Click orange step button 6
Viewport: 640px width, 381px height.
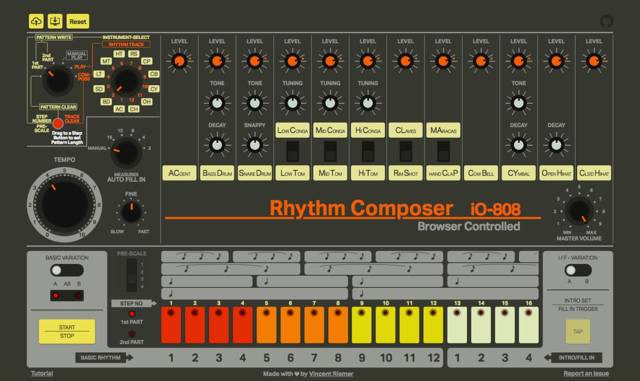[290, 325]
